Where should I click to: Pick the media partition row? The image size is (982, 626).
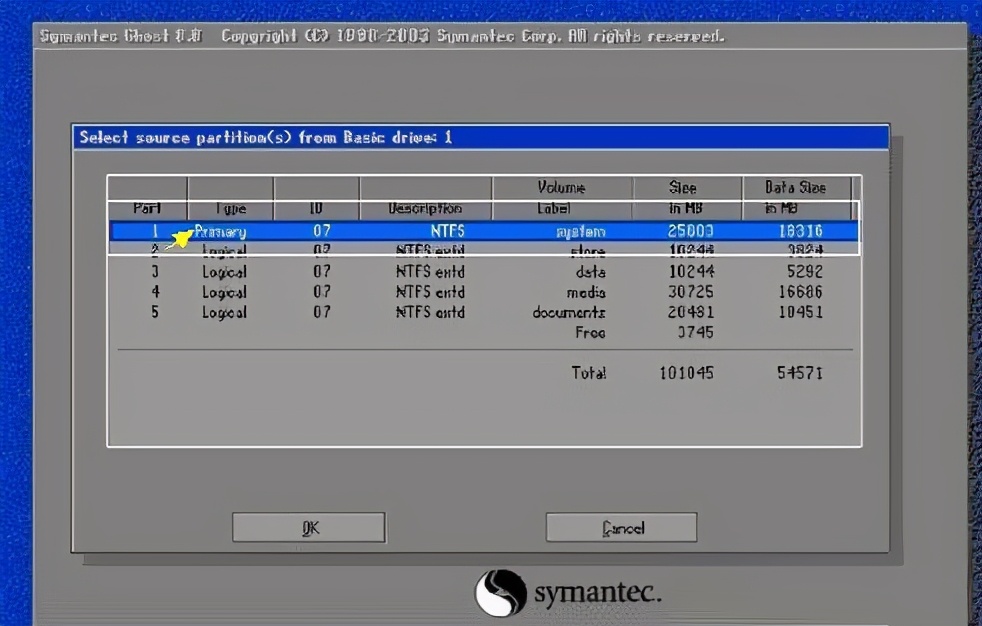point(483,292)
